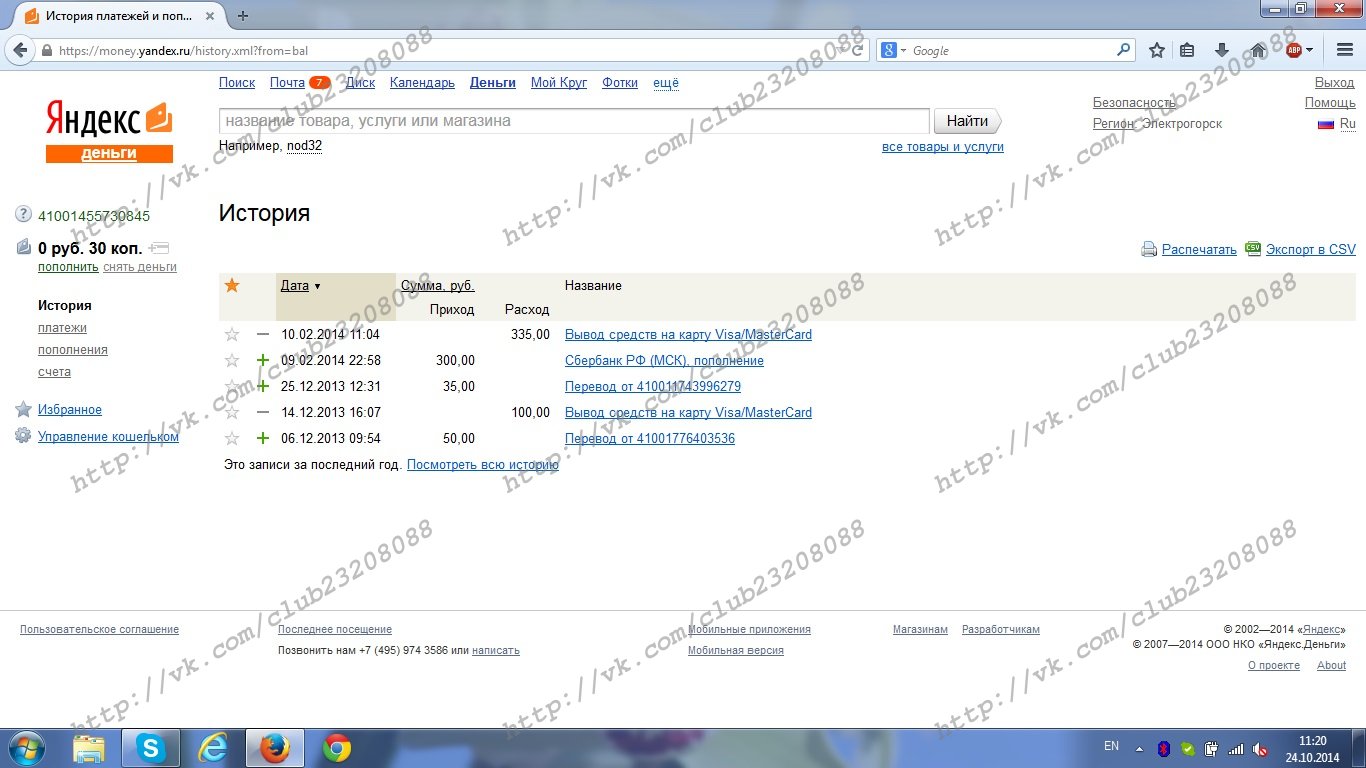1366x768 pixels.
Task: Open bookmarks list icon in toolbar
Action: 1187,50
